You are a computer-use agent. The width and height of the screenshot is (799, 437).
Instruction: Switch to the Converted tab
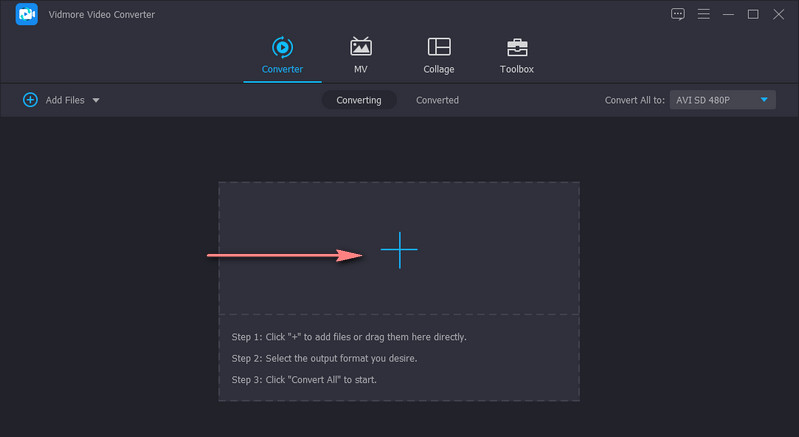437,100
